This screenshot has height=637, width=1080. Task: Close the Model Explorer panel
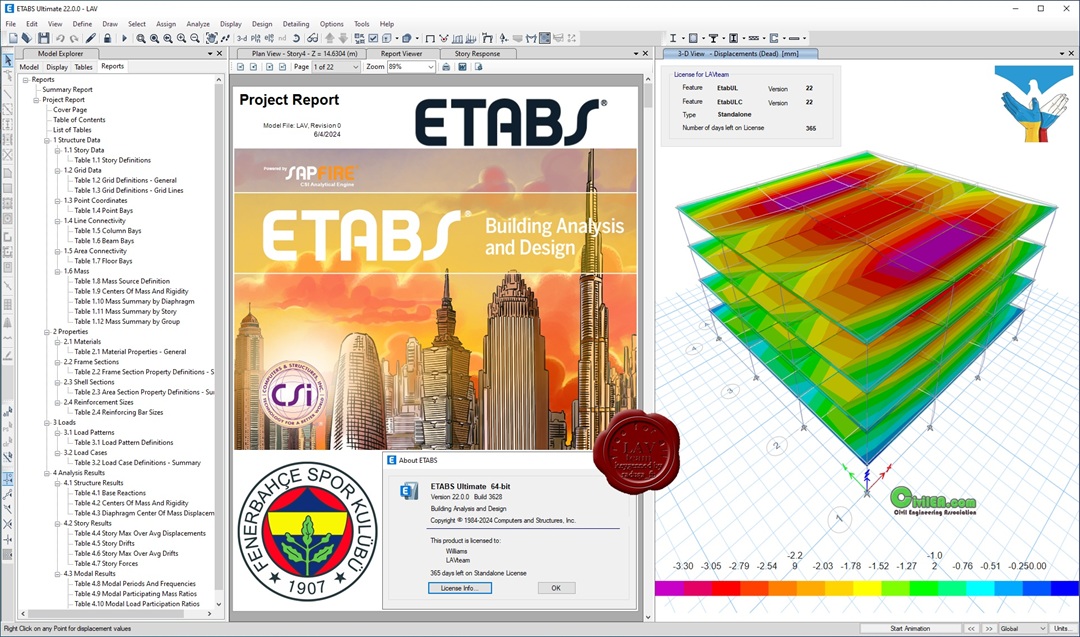pyautogui.click(x=220, y=53)
